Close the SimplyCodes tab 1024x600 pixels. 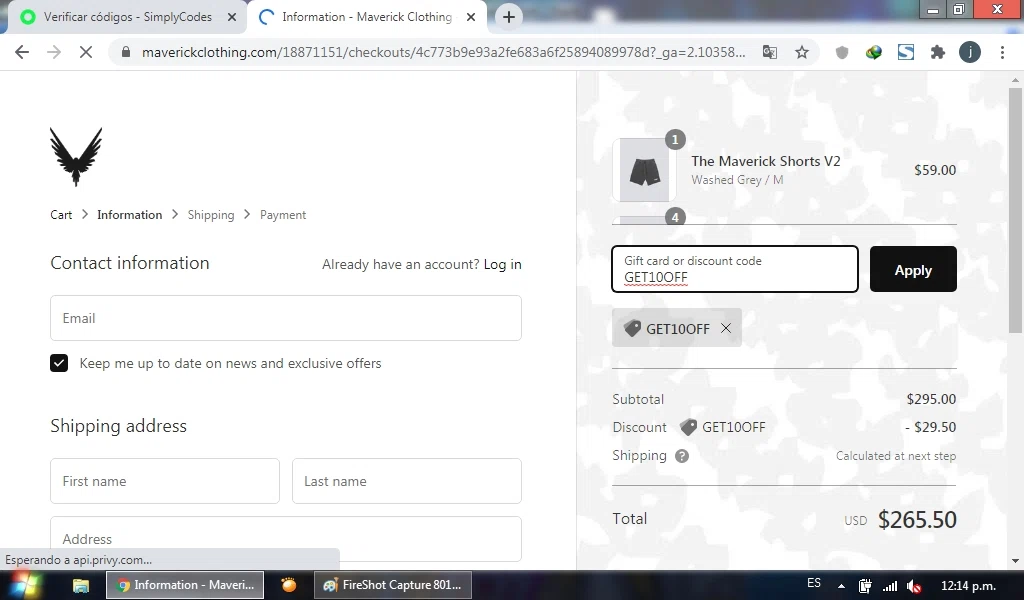point(232,18)
